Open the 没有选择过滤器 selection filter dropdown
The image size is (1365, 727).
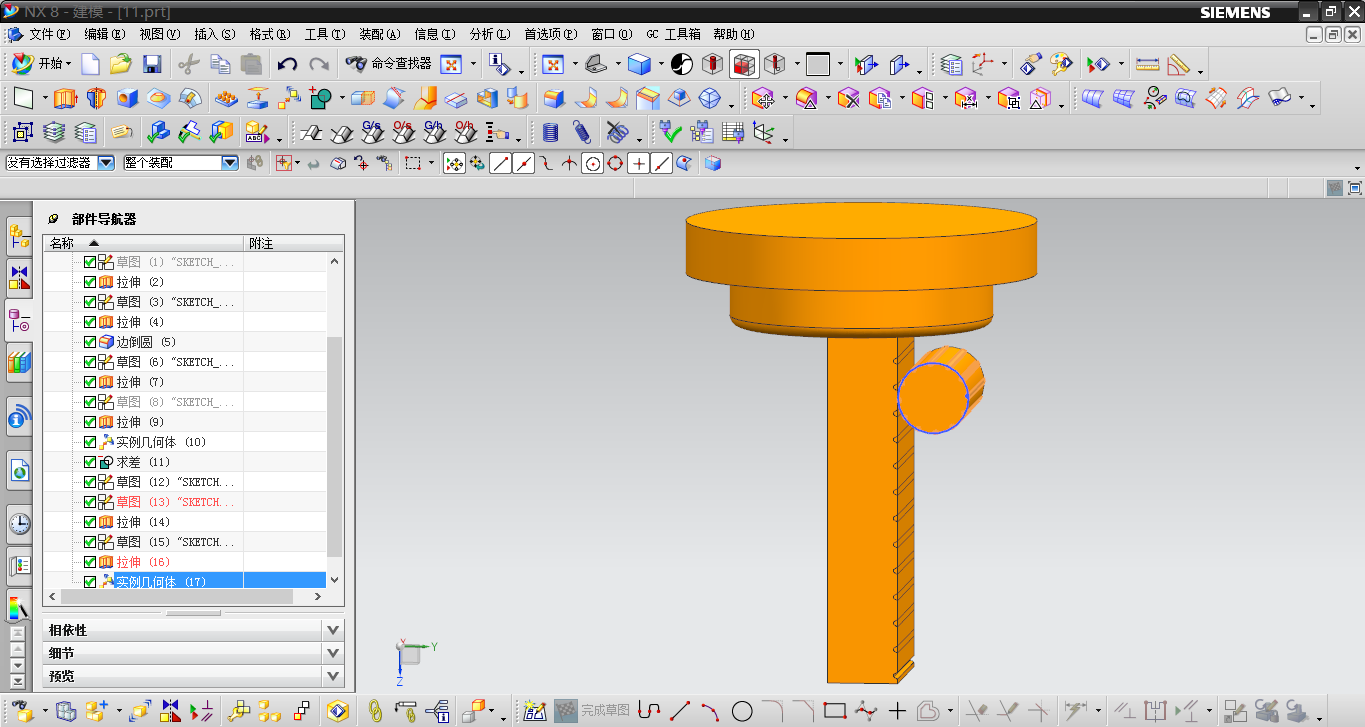coord(105,162)
